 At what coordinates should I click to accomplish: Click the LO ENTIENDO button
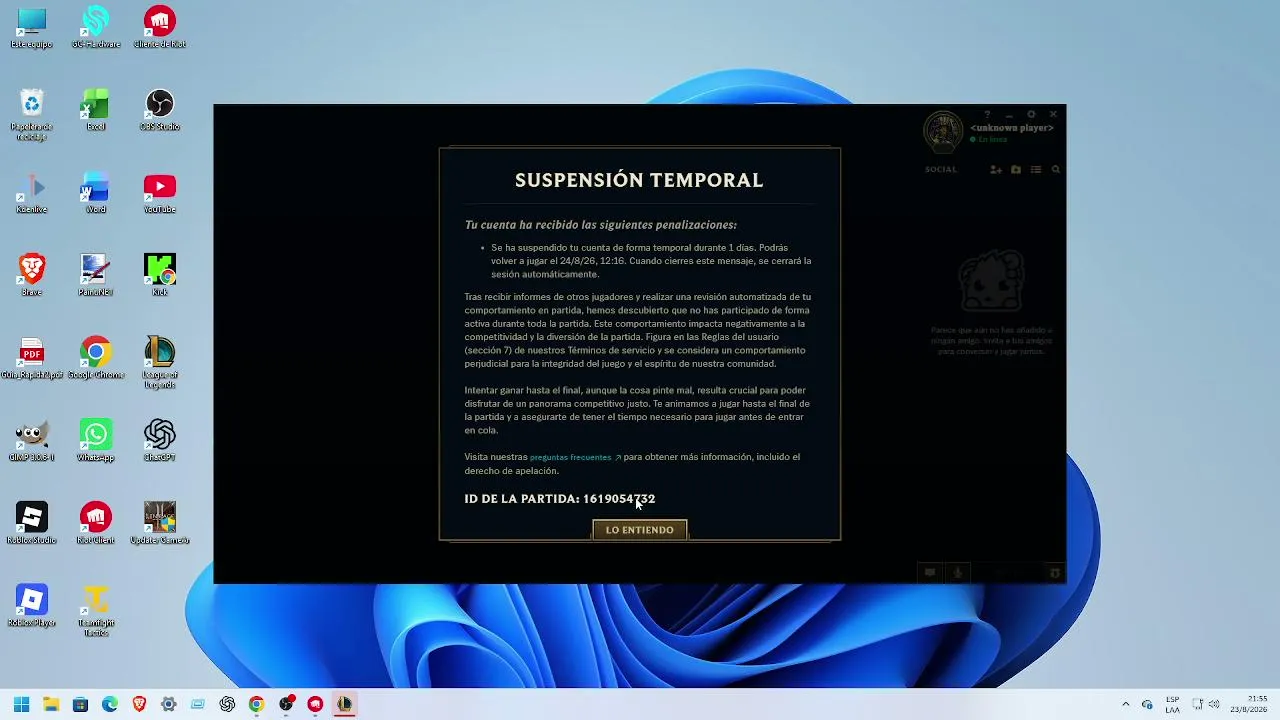tap(640, 530)
